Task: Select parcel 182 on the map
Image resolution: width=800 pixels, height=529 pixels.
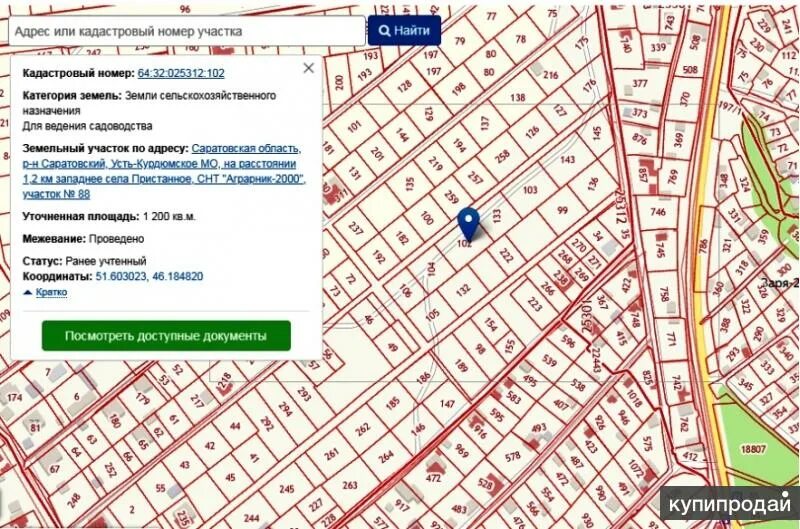Action: tap(402, 238)
